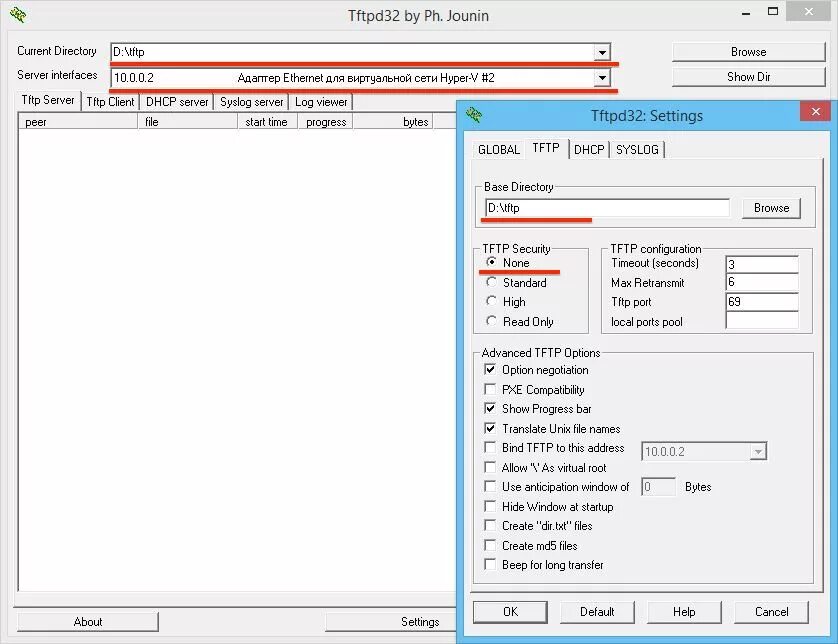Switch to GLOBAL settings tab
This screenshot has height=644, width=838.
tap(499, 150)
